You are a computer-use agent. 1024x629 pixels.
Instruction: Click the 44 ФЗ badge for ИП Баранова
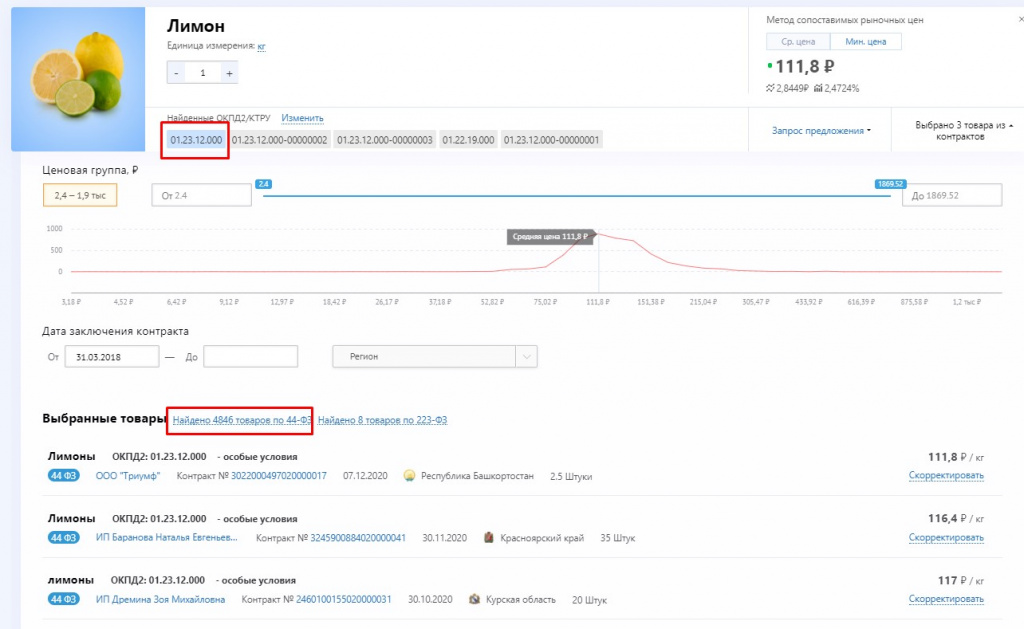(64, 538)
